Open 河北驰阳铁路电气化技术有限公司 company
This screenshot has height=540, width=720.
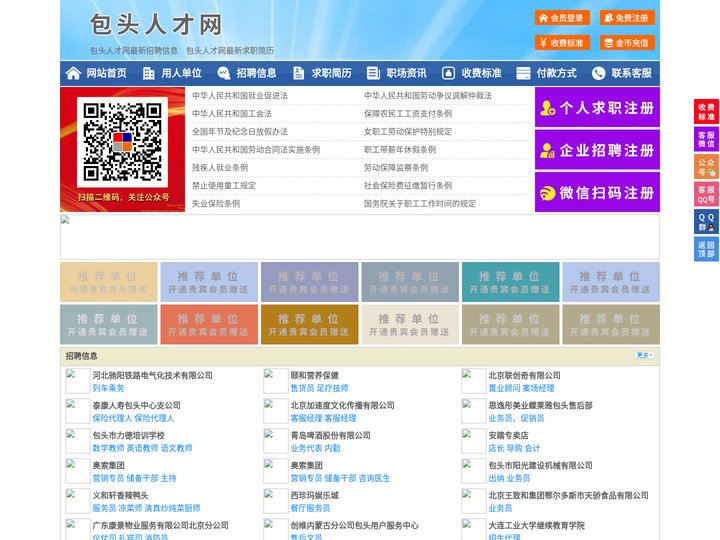click(x=152, y=375)
